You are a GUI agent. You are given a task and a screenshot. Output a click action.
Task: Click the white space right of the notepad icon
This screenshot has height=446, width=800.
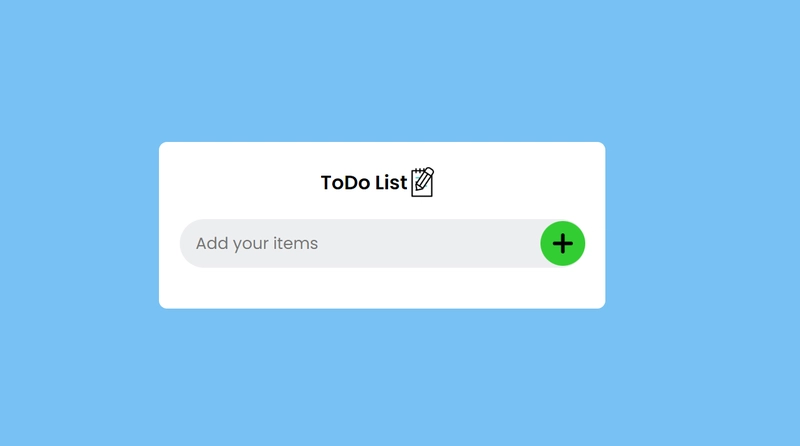pyautogui.click(x=519, y=183)
